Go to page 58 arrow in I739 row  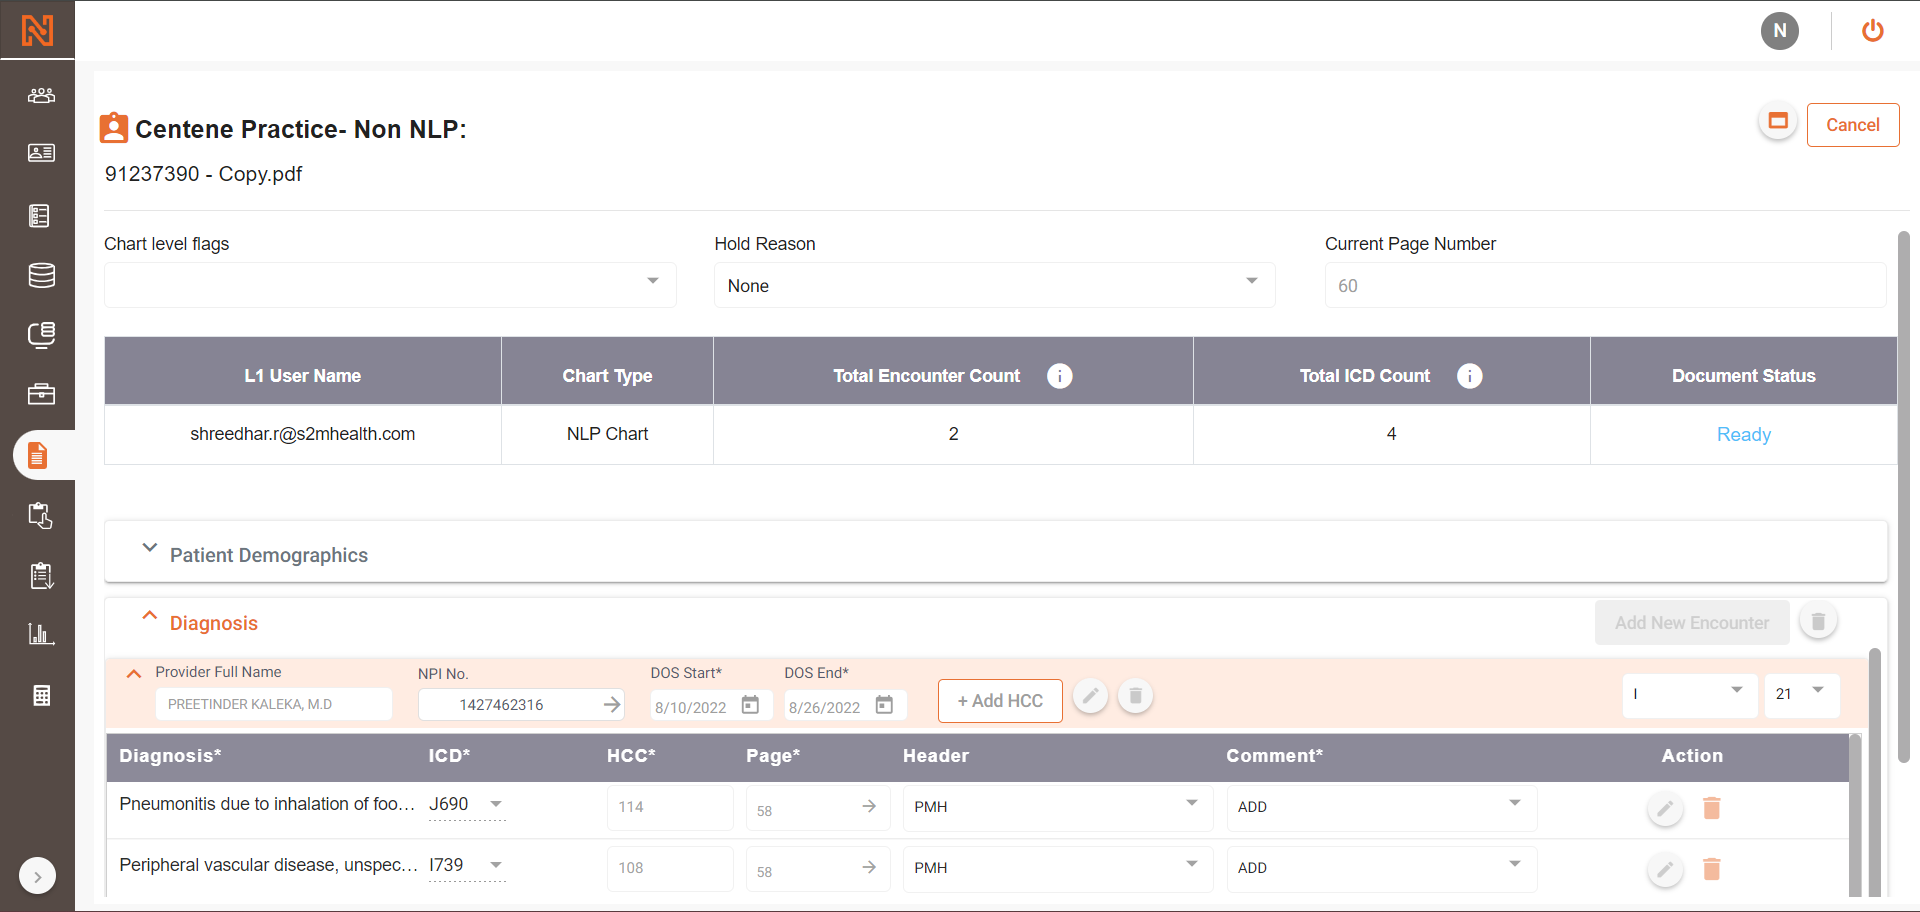[x=869, y=867]
